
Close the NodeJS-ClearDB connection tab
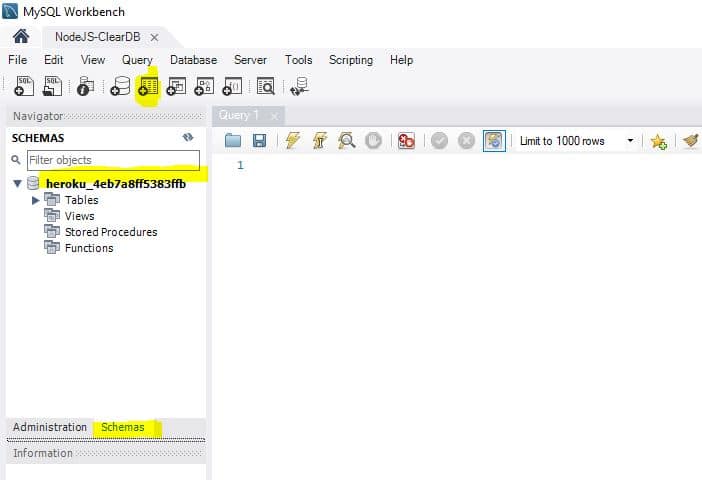(x=154, y=38)
